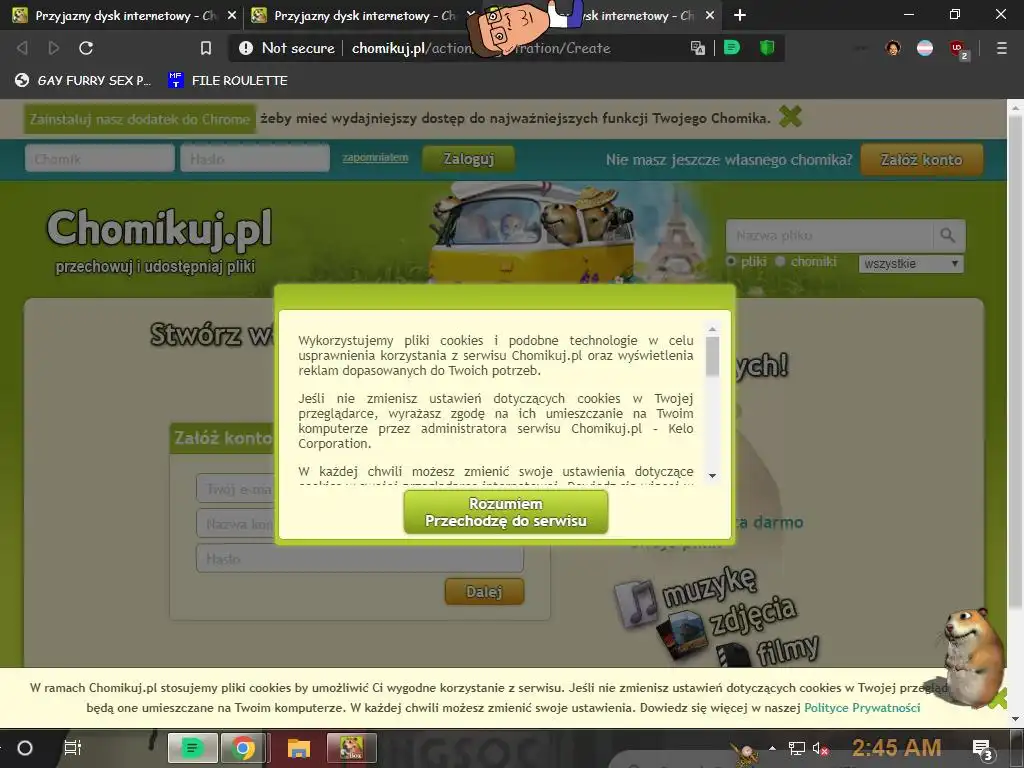Go forward with the browser forward arrow

tap(54, 48)
